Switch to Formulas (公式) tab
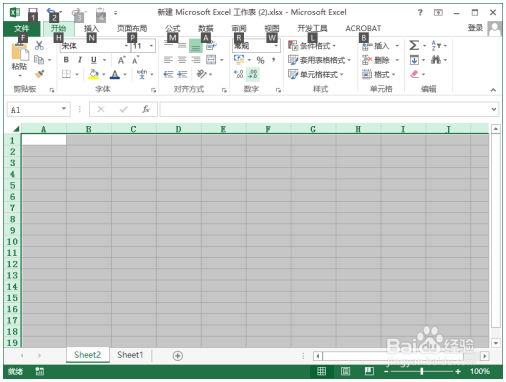The image size is (506, 382). tap(173, 29)
